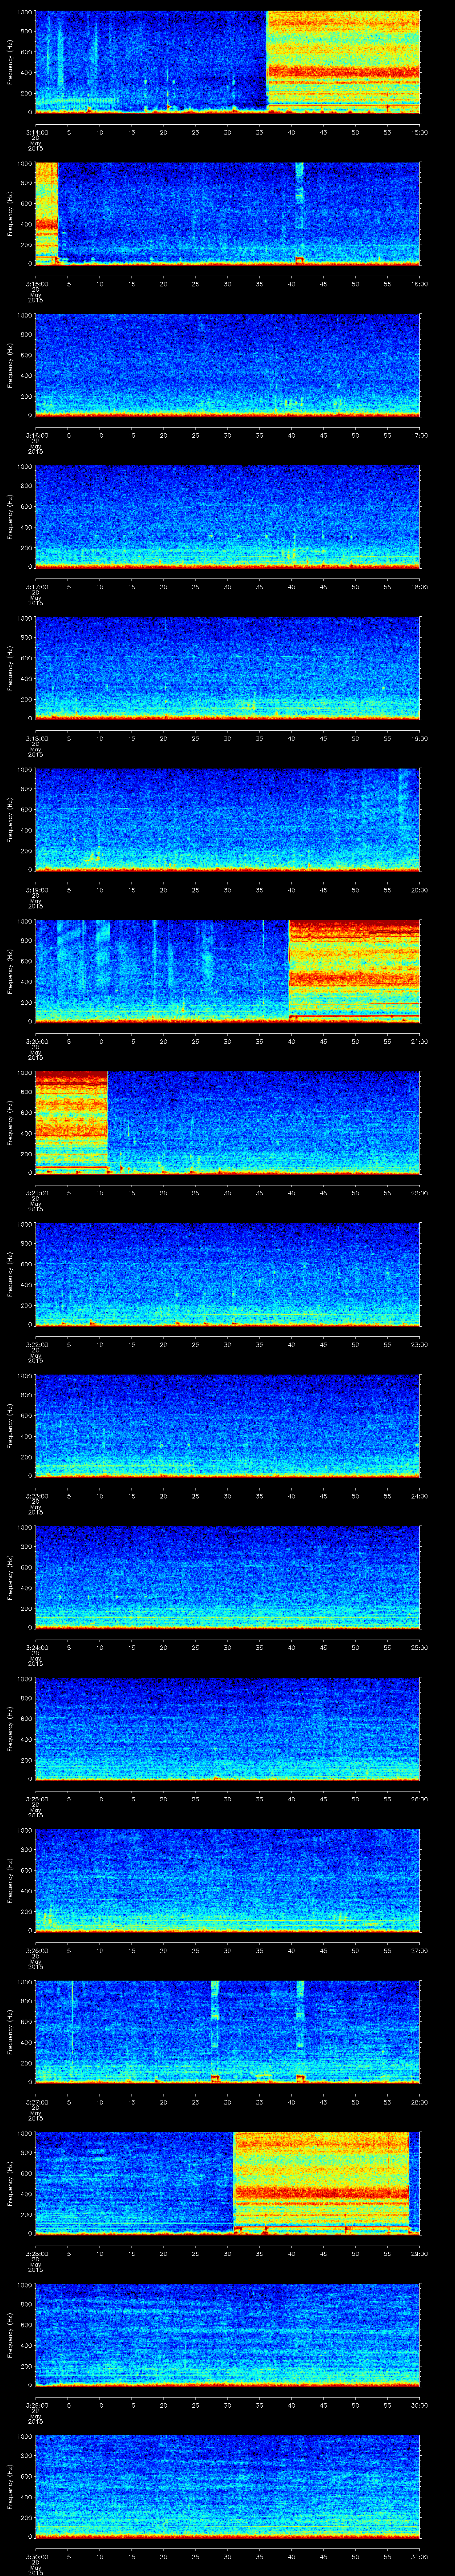The image size is (455, 2576).
Task: Select the long loud burst in 3:28 spectrogram
Action: coord(321,2183)
